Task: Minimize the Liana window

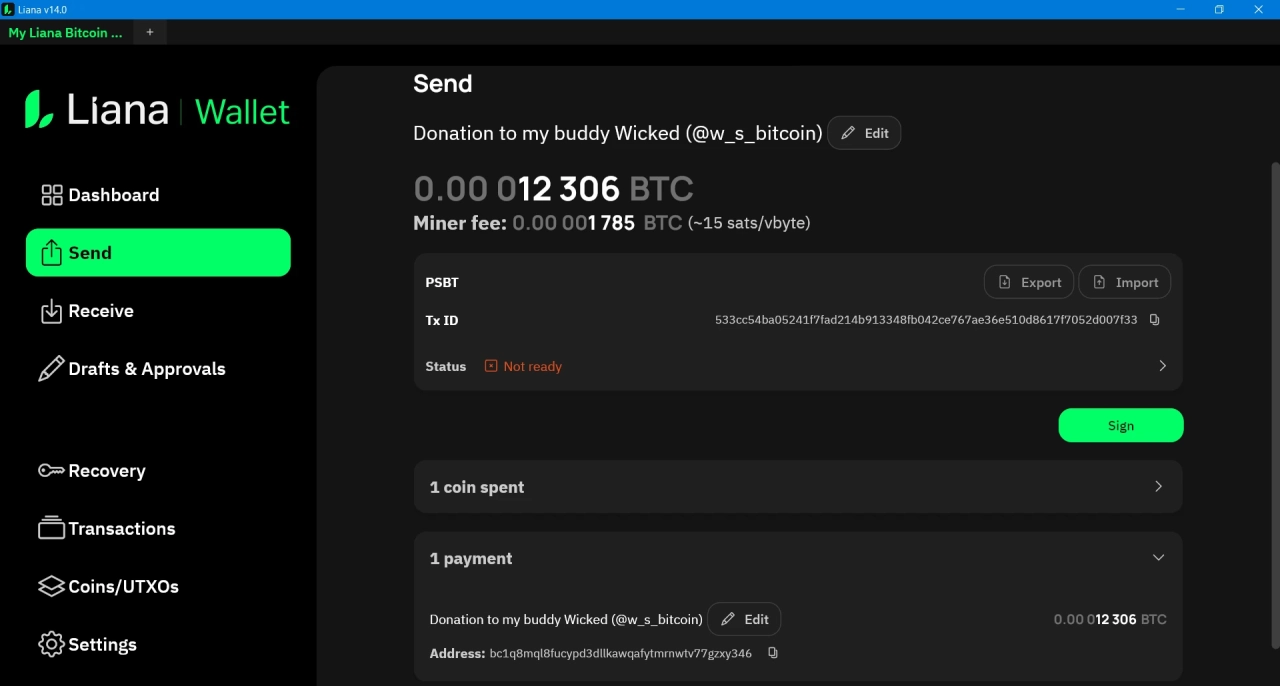Action: (x=1181, y=9)
